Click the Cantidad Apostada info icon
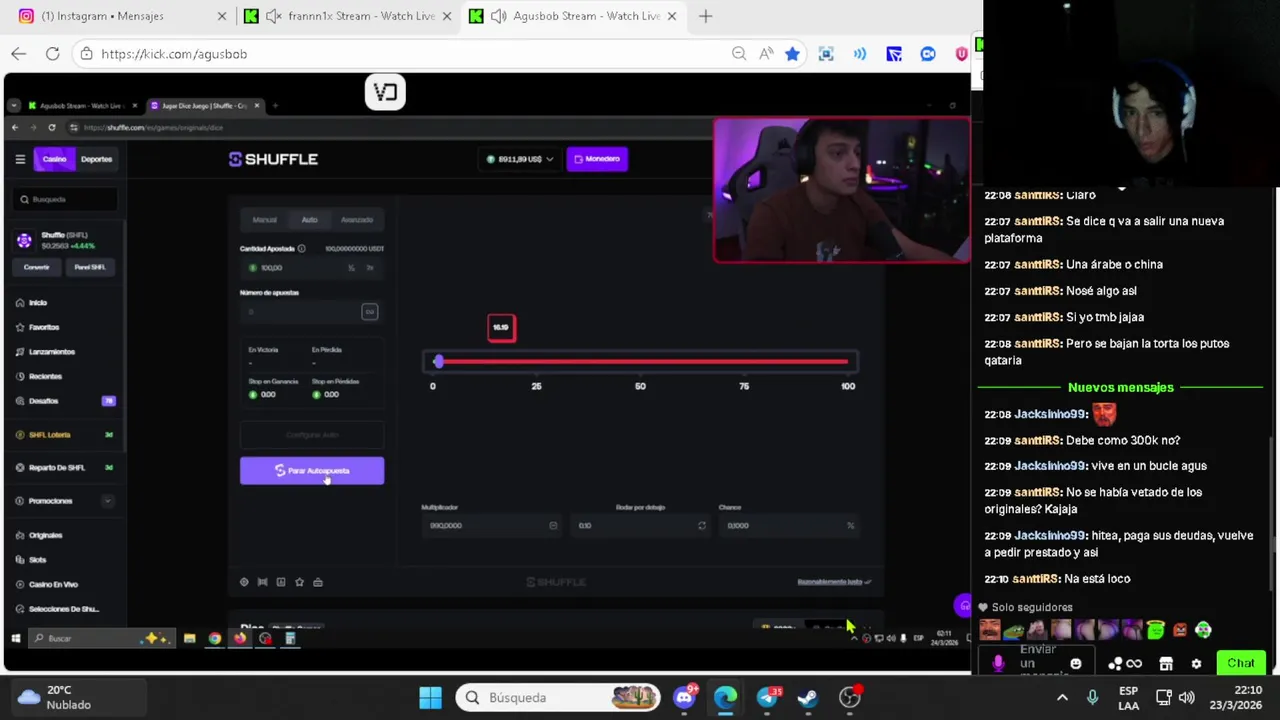 pyautogui.click(x=301, y=249)
